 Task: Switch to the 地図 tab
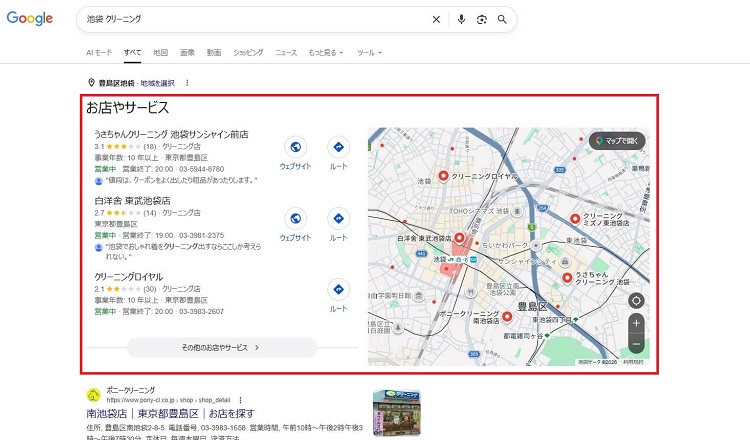(x=160, y=53)
